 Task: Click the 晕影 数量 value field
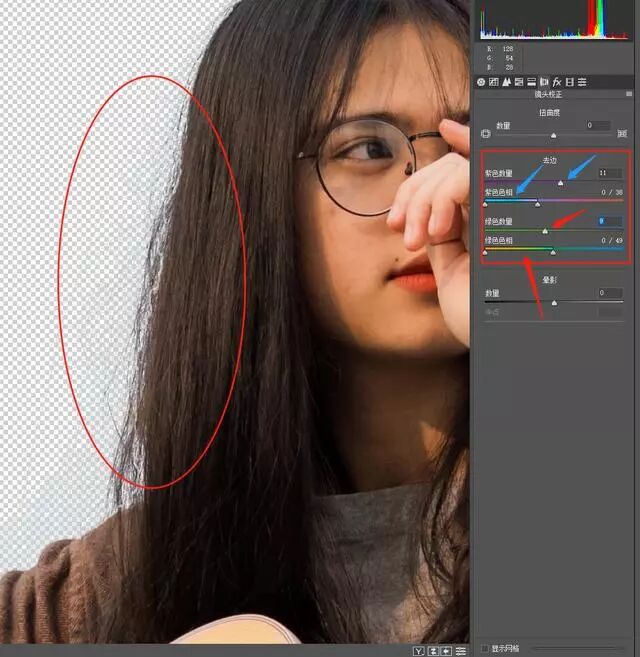(610, 293)
